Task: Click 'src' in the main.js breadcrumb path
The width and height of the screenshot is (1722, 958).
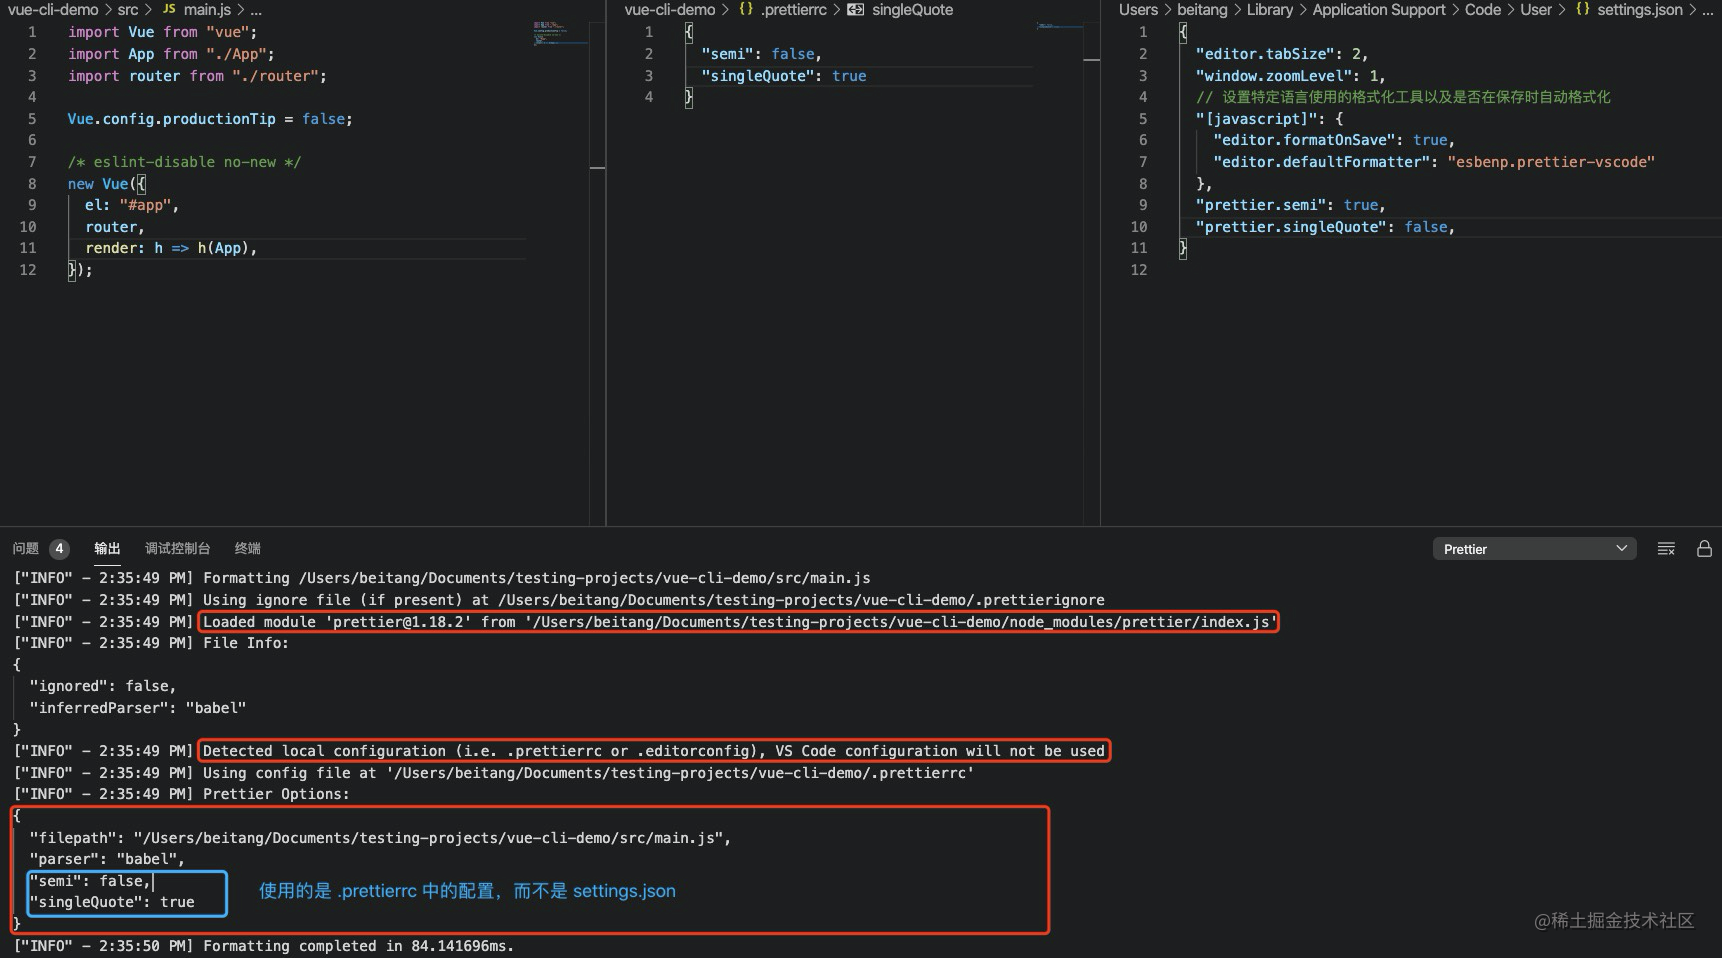Action: 128,10
